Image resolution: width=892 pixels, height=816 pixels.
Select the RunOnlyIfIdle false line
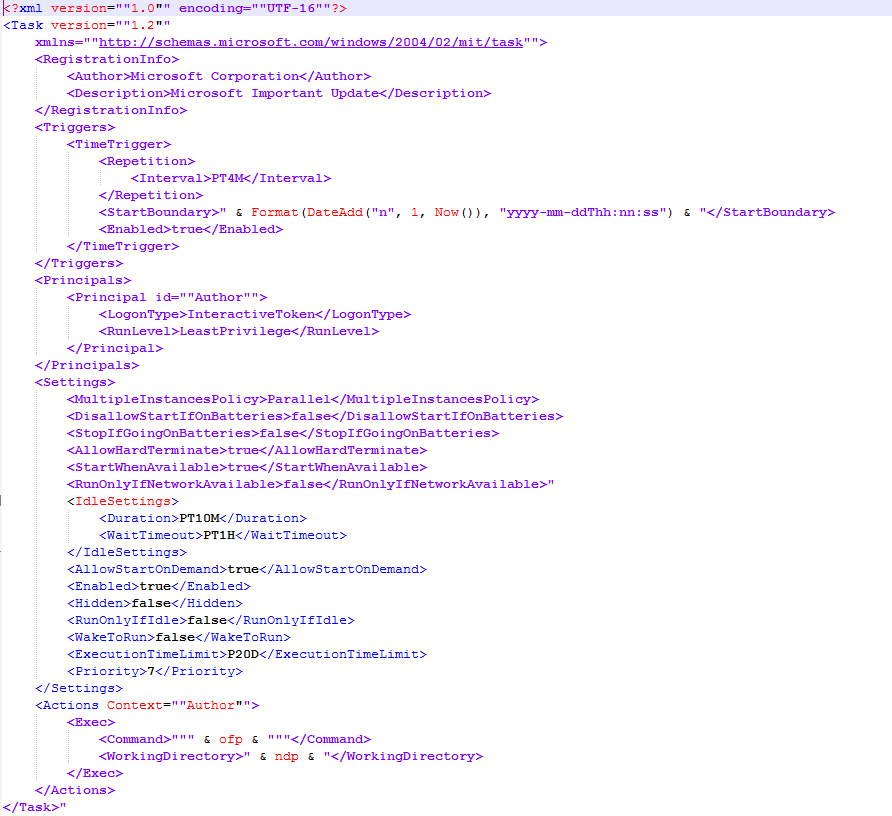211,621
